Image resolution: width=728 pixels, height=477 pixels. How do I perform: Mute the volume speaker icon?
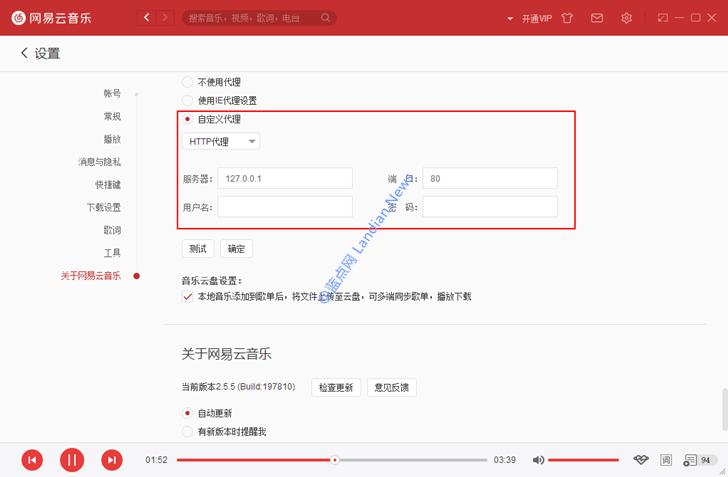tap(538, 460)
